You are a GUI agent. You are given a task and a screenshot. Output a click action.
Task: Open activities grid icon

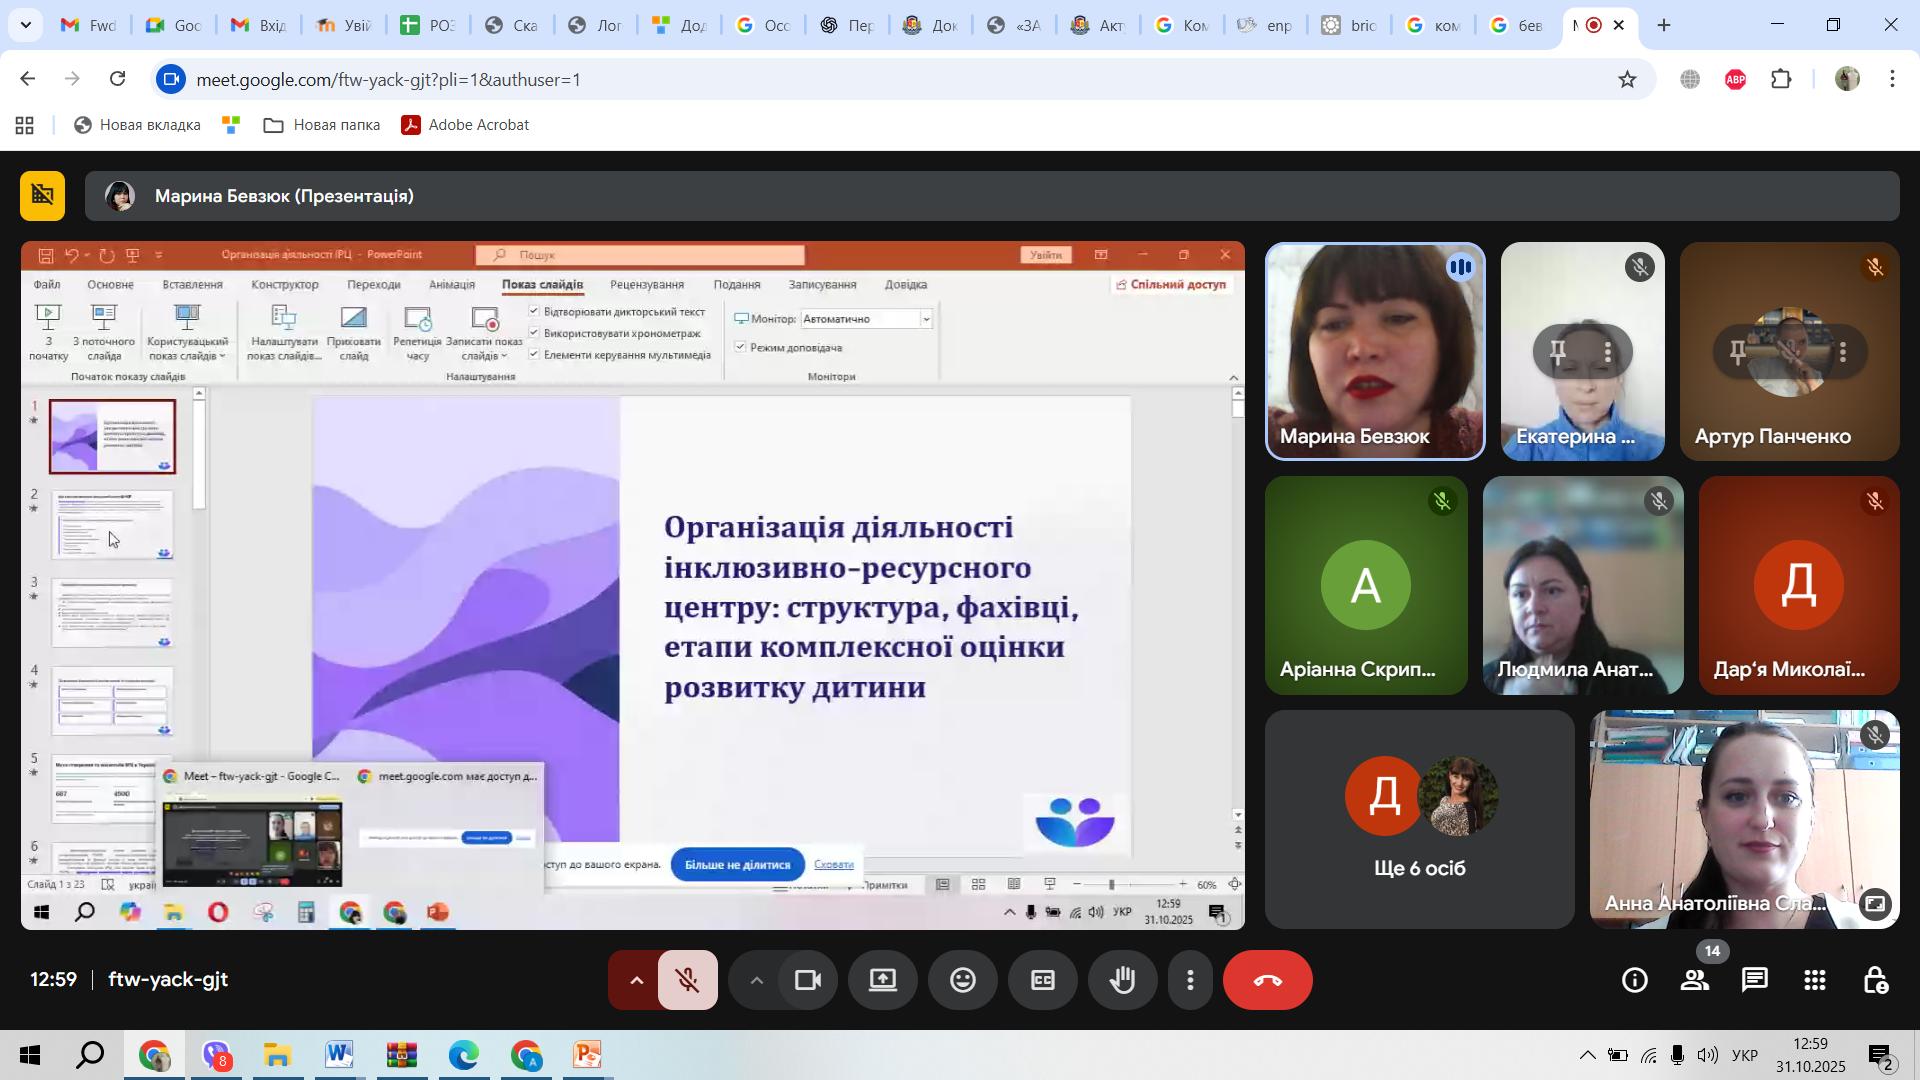tap(1815, 980)
